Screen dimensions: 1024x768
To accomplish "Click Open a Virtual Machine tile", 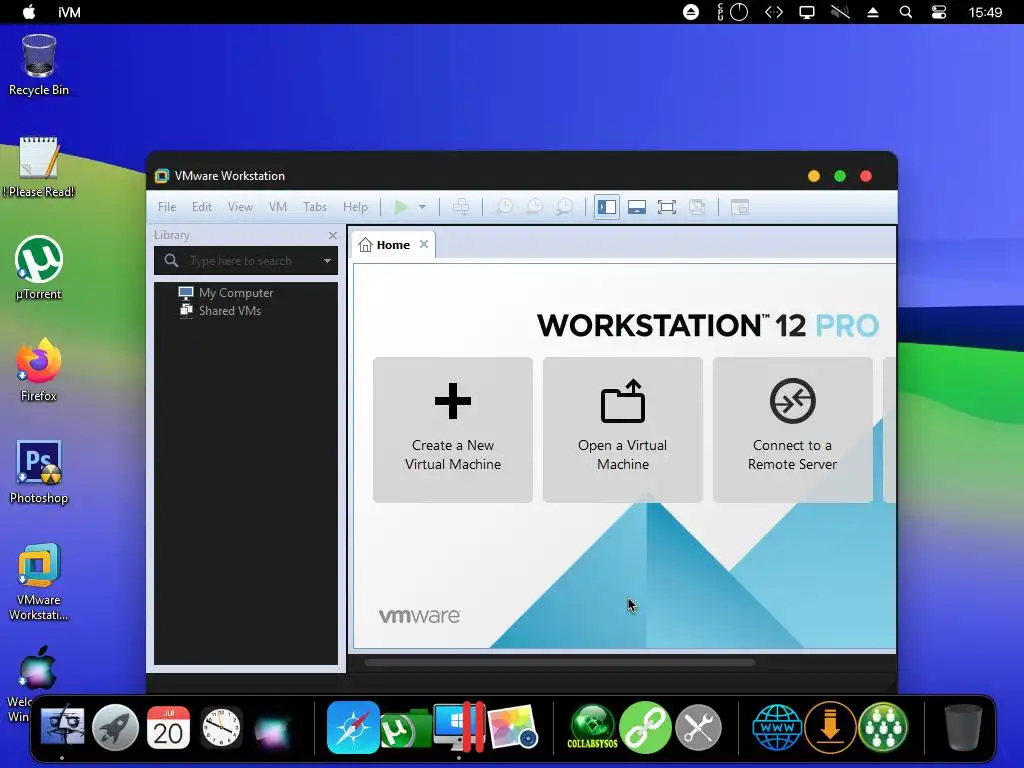I will coord(622,430).
